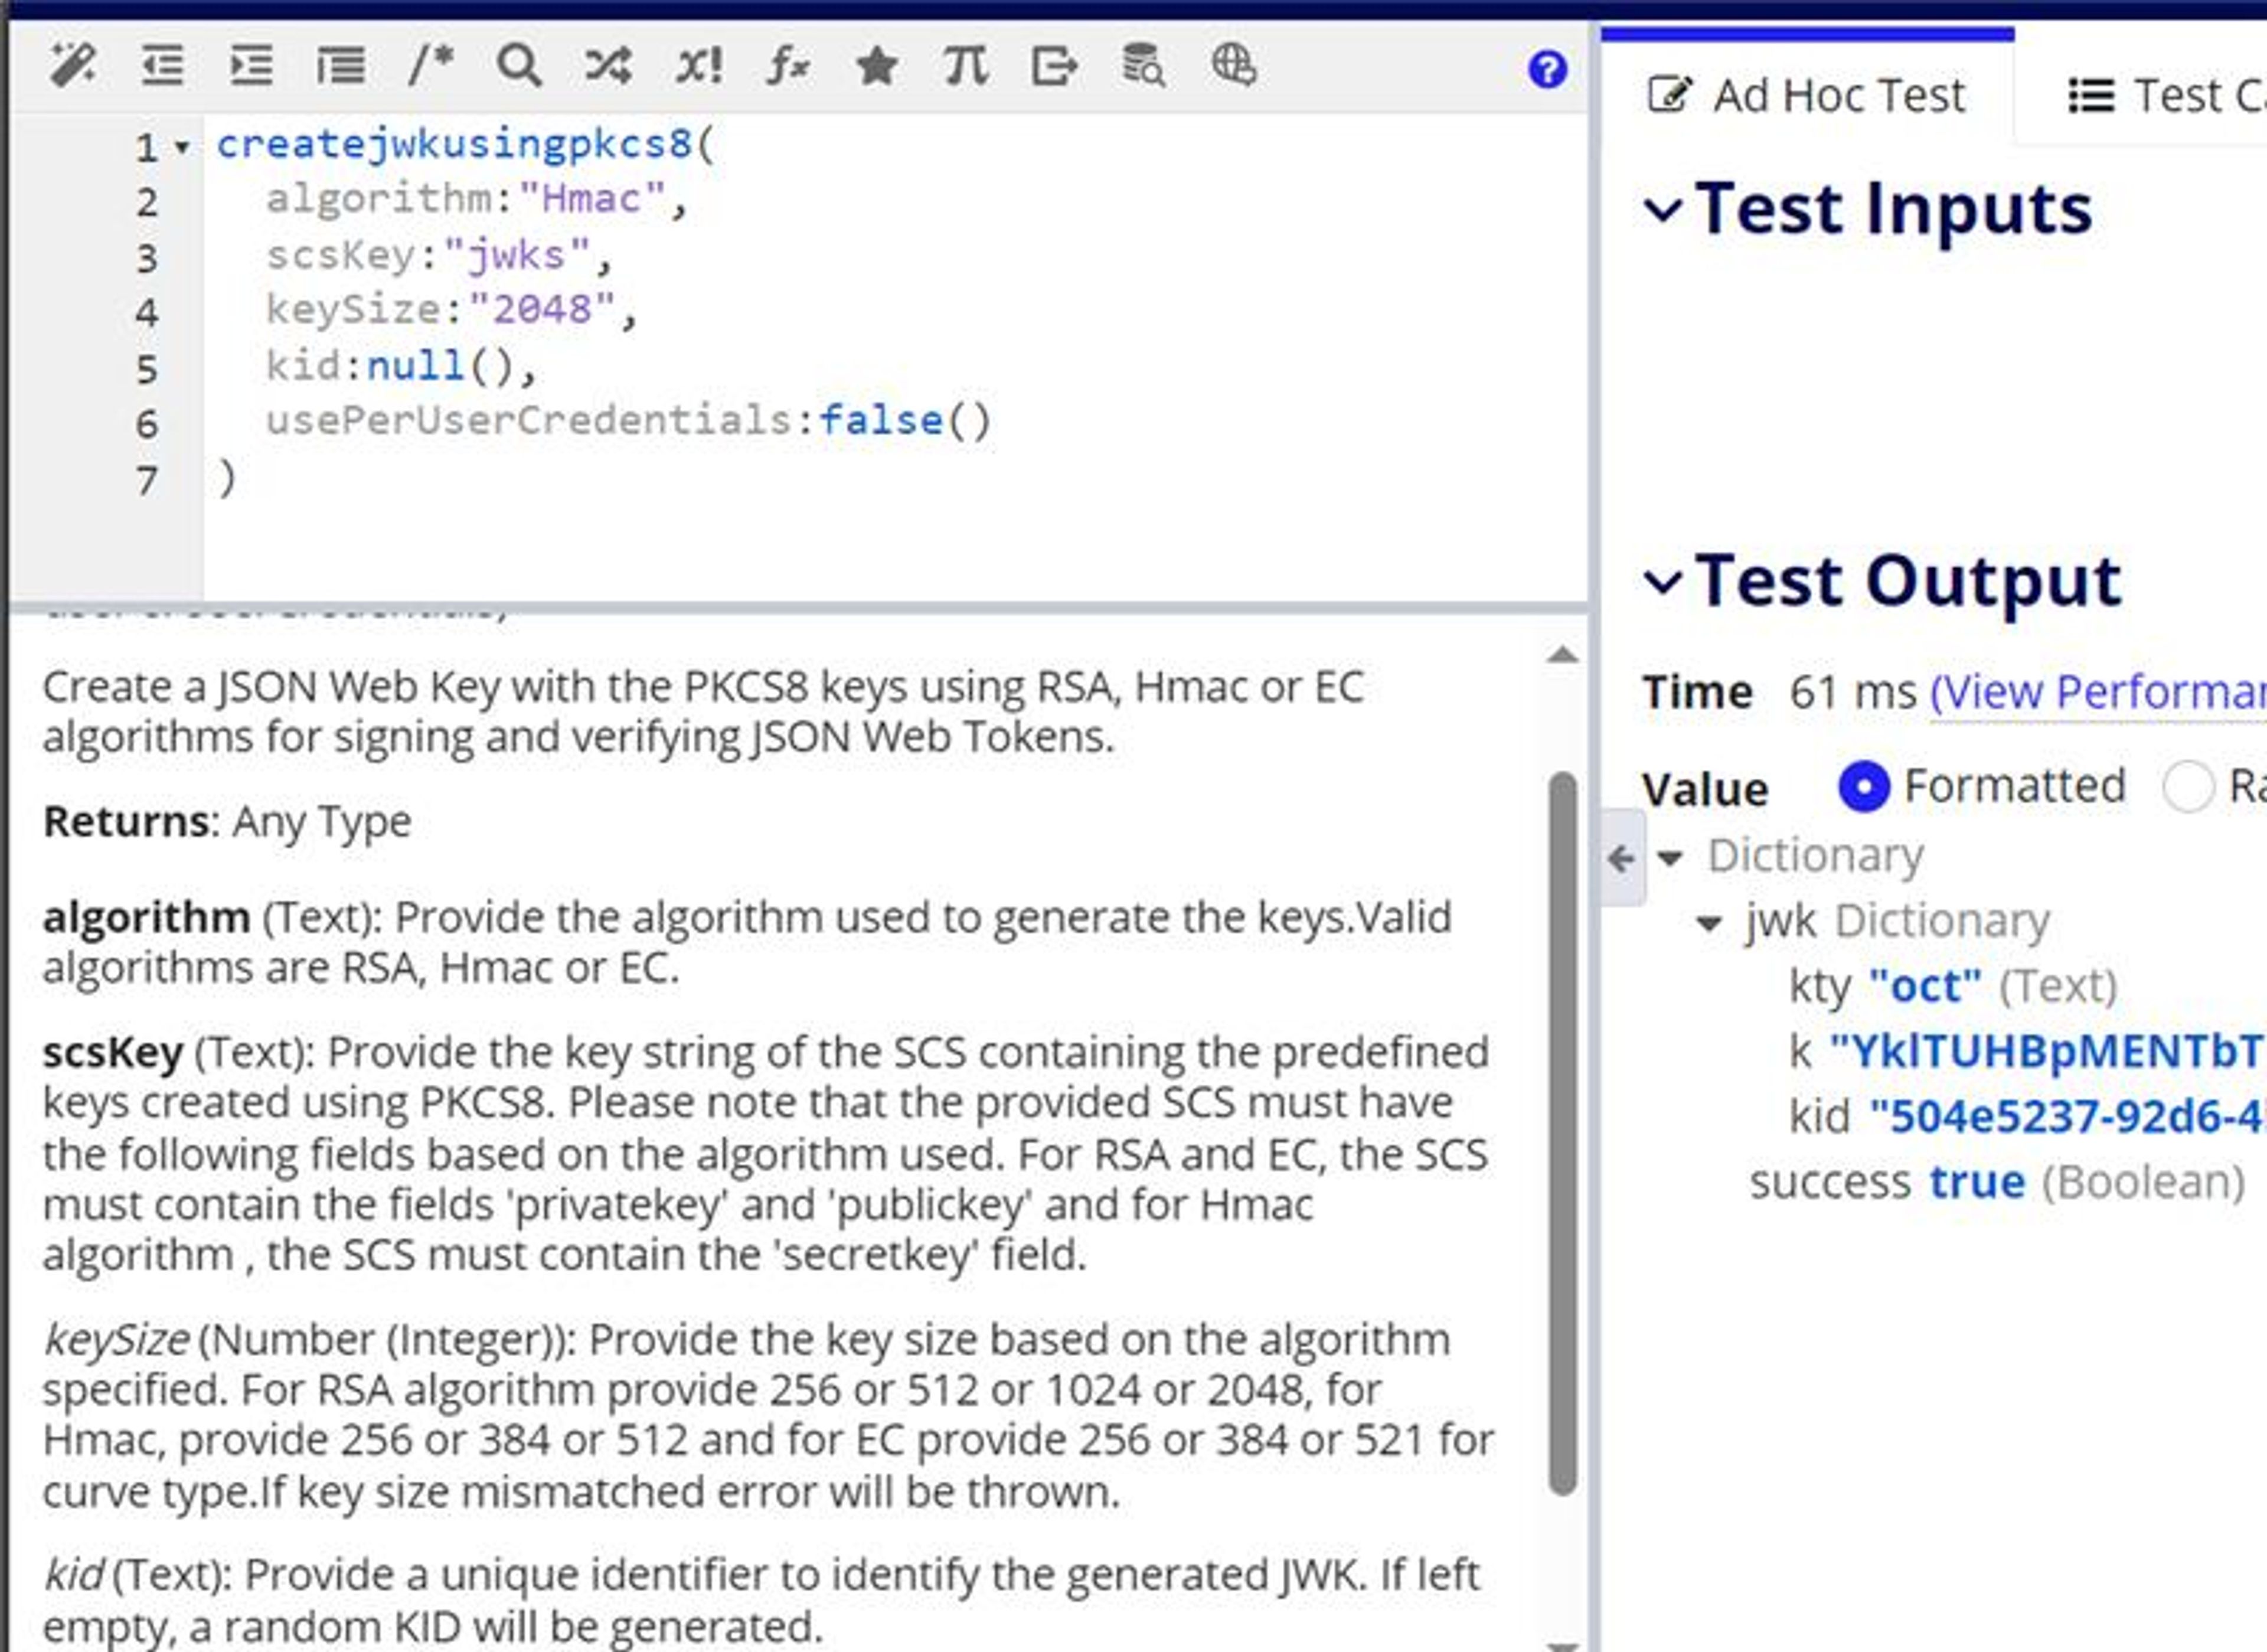Click the kty "oct" output row

tap(1953, 988)
